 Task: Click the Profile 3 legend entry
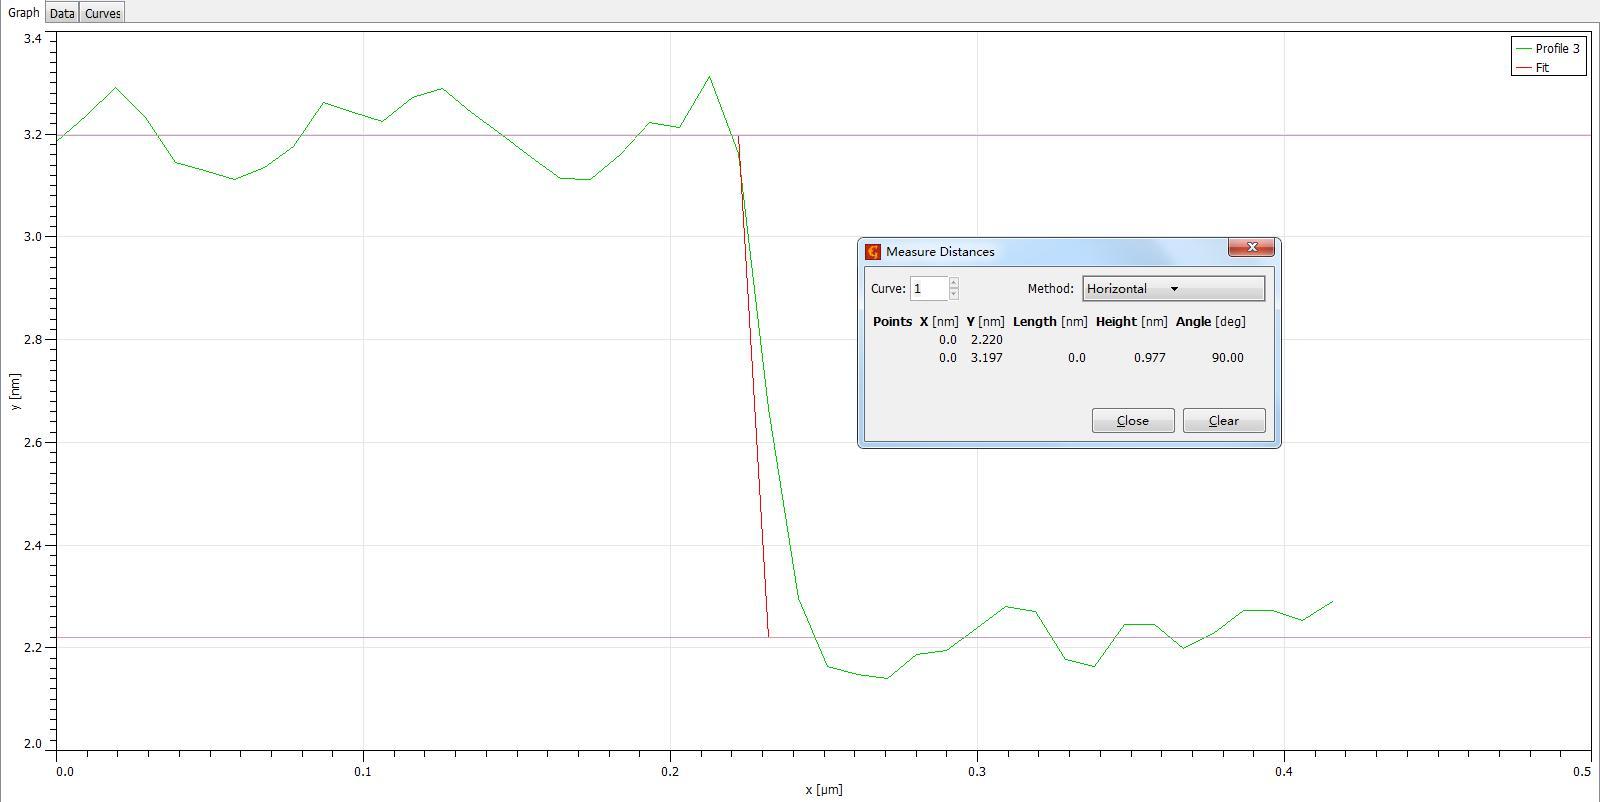[1549, 49]
